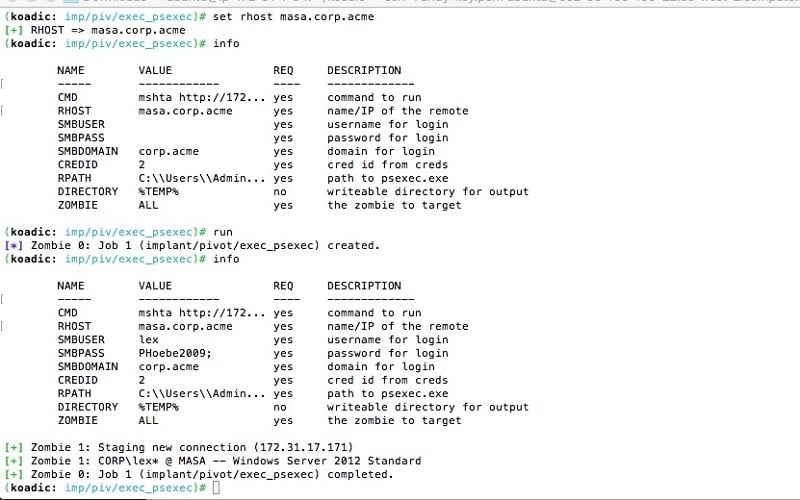
Task: Click 'password for login' in the PHoebe2009; row
Action: [388, 353]
